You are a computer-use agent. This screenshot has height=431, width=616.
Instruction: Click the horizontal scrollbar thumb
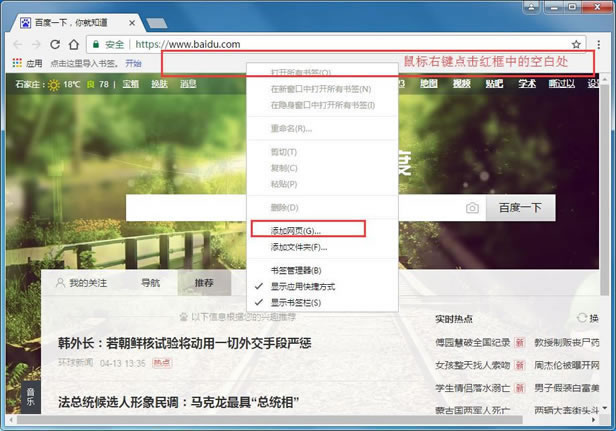[269, 420]
